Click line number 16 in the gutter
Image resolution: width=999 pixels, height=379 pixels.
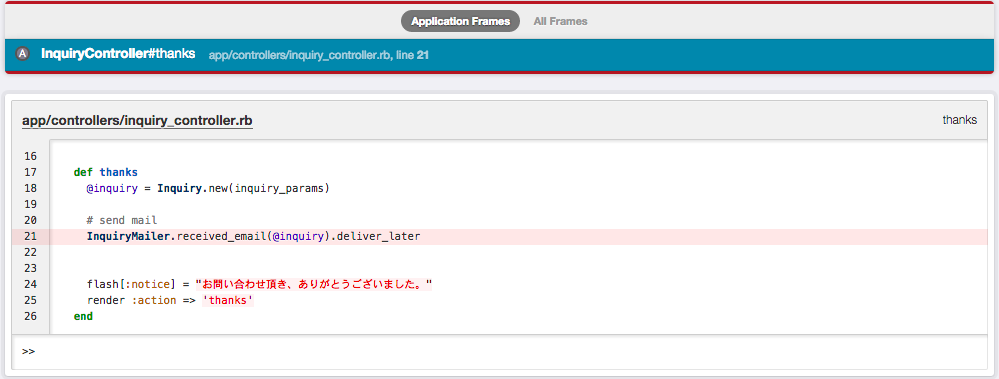[30, 156]
